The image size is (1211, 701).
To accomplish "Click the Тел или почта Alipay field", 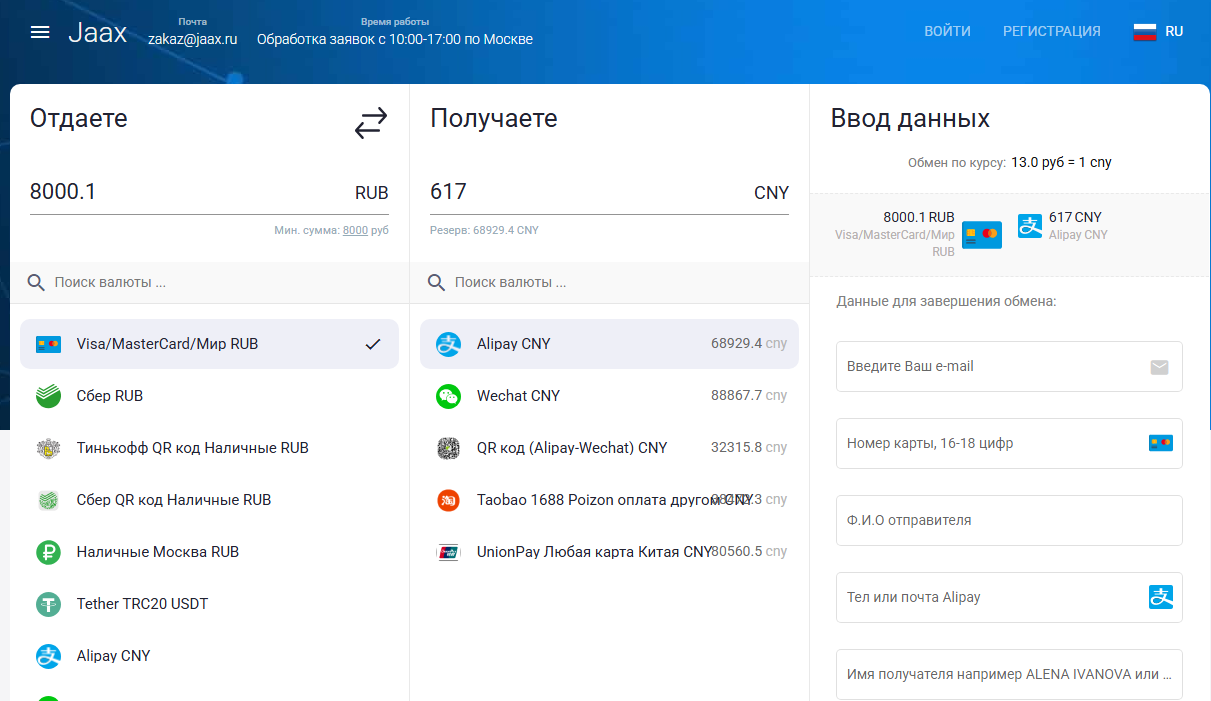I will (1009, 597).
